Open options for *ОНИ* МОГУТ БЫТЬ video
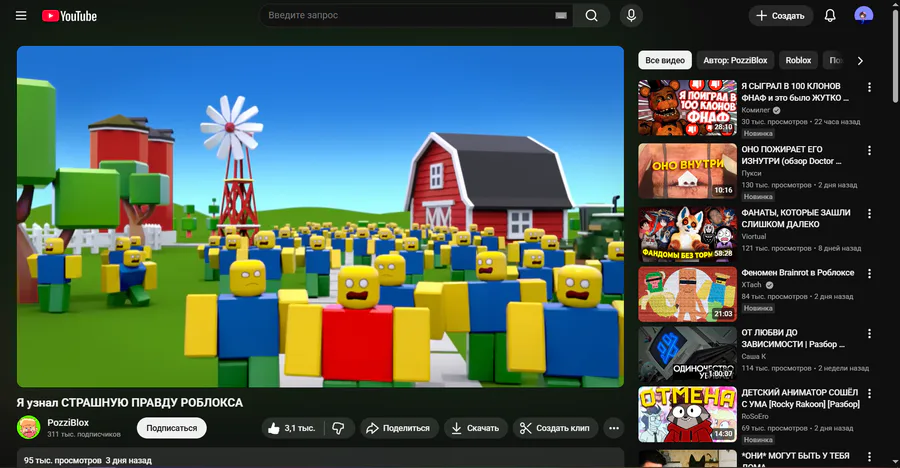900x468 pixels. pos(869,457)
